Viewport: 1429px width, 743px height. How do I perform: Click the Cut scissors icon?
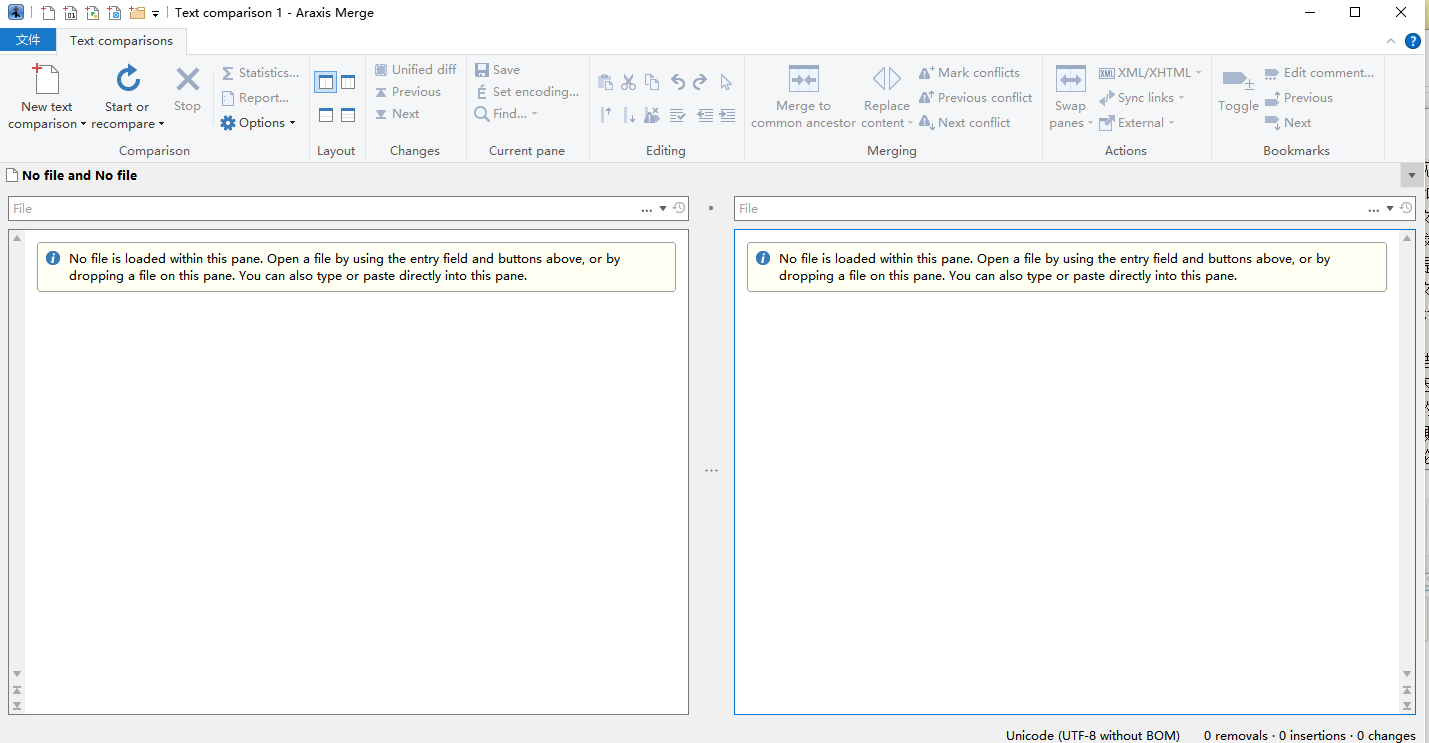[x=629, y=82]
